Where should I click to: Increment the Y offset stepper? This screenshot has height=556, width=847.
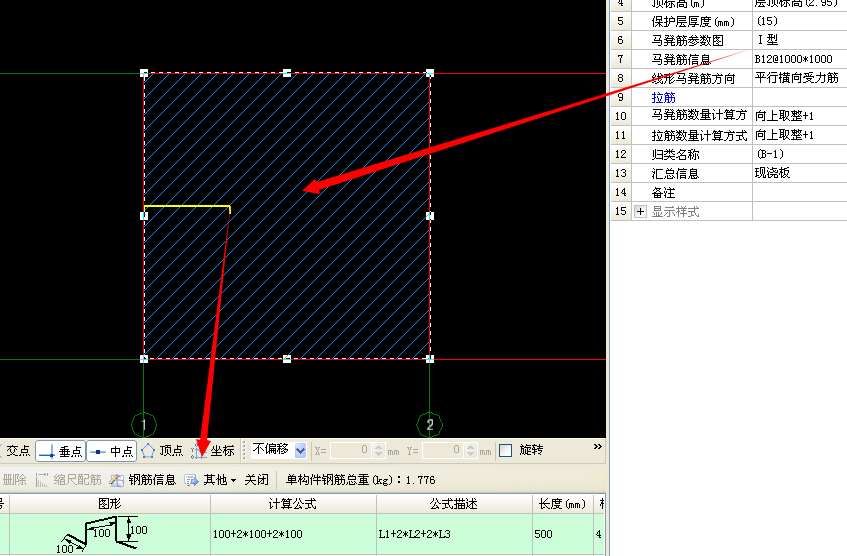[x=470, y=446]
